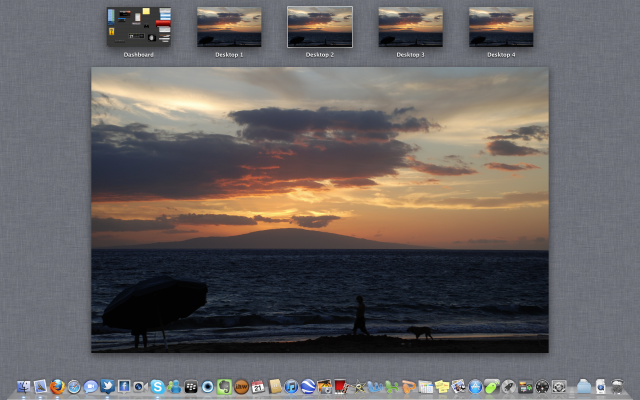Click the large sunset desktop preview
Screen dimensions: 640x400
point(320,210)
